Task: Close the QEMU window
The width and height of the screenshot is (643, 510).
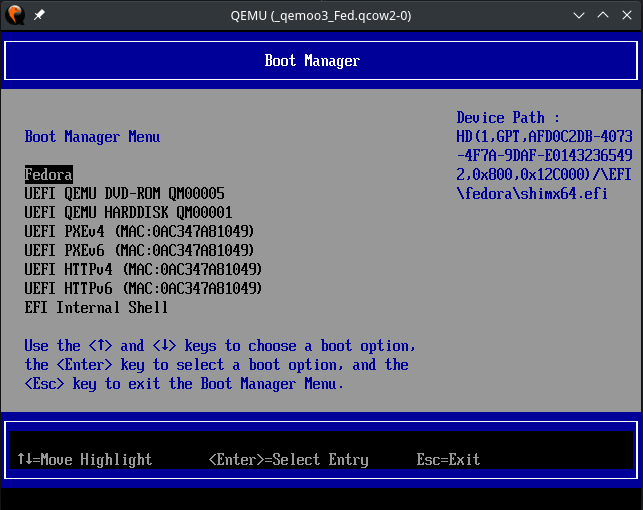Action: [626, 16]
